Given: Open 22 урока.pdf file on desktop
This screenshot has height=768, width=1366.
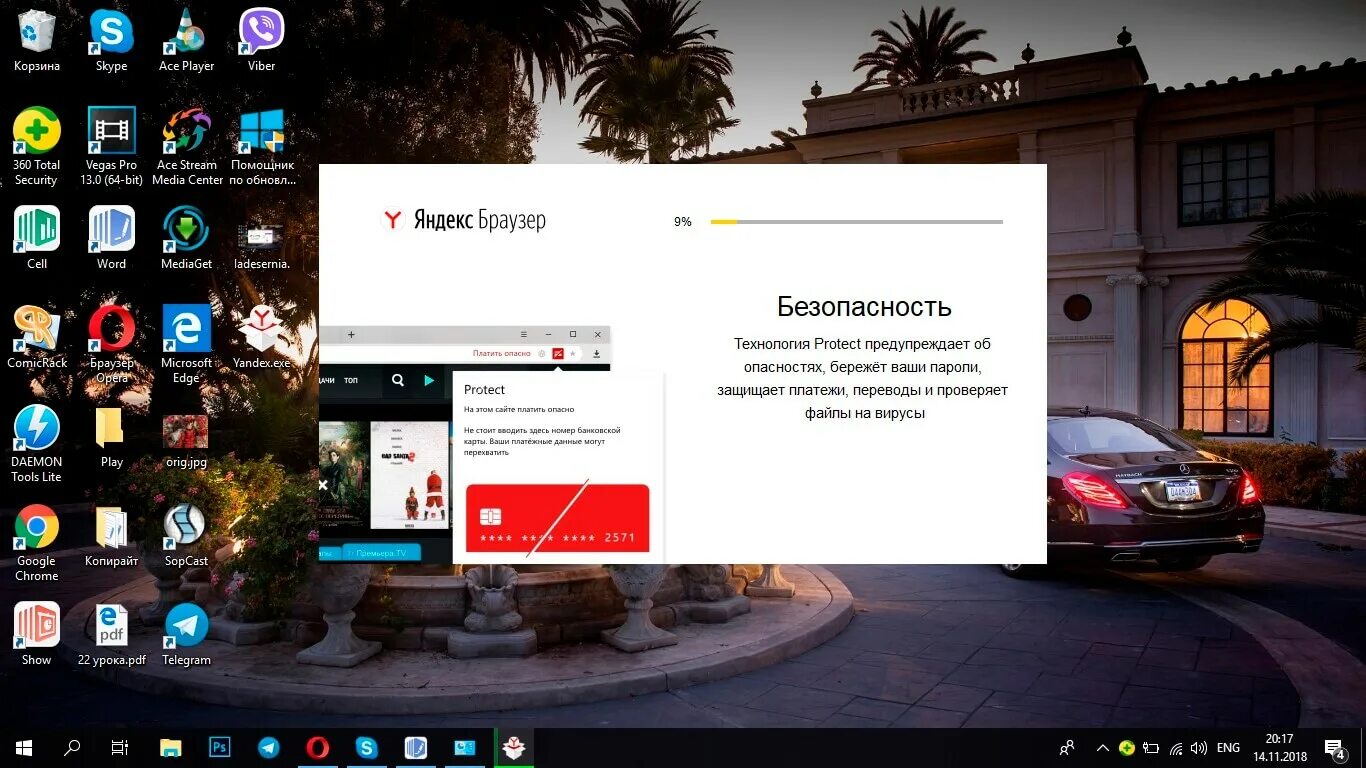Looking at the screenshot, I should tap(111, 634).
